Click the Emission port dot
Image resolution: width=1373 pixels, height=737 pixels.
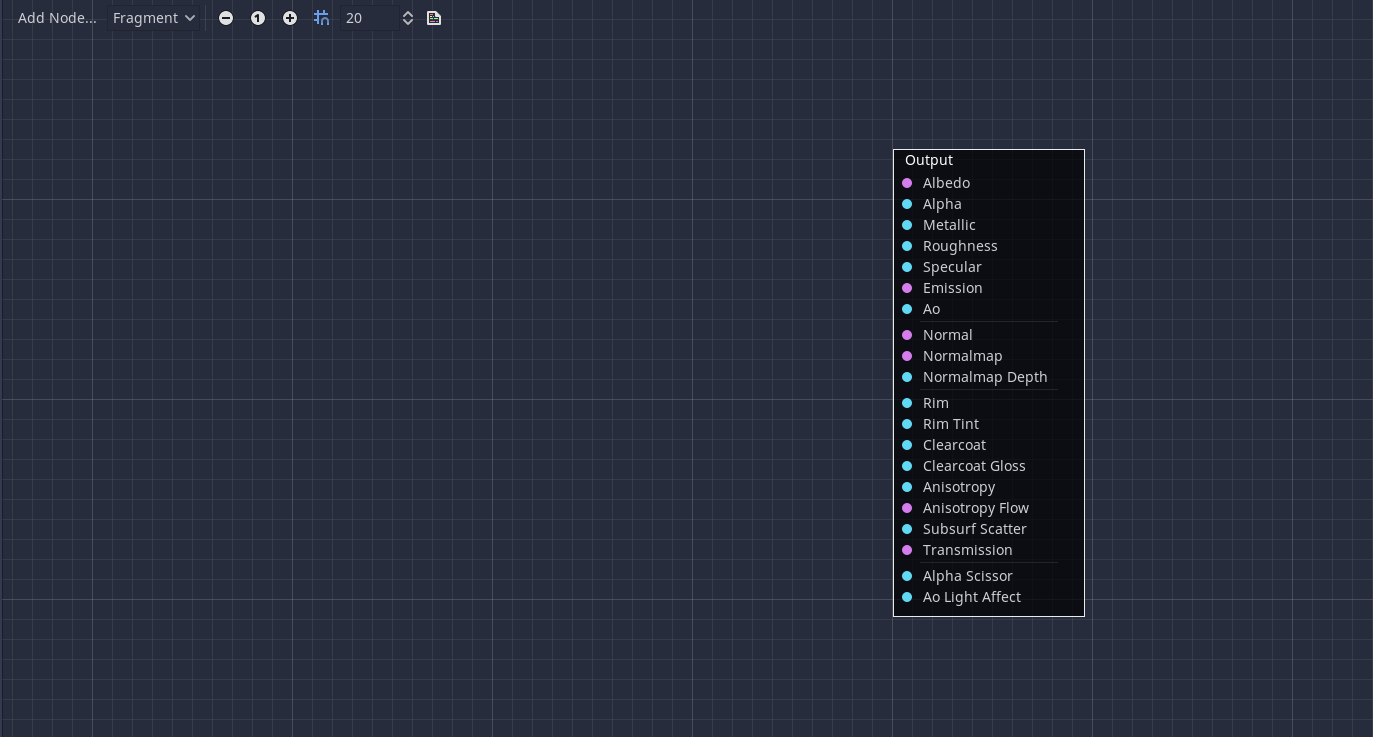(x=907, y=288)
